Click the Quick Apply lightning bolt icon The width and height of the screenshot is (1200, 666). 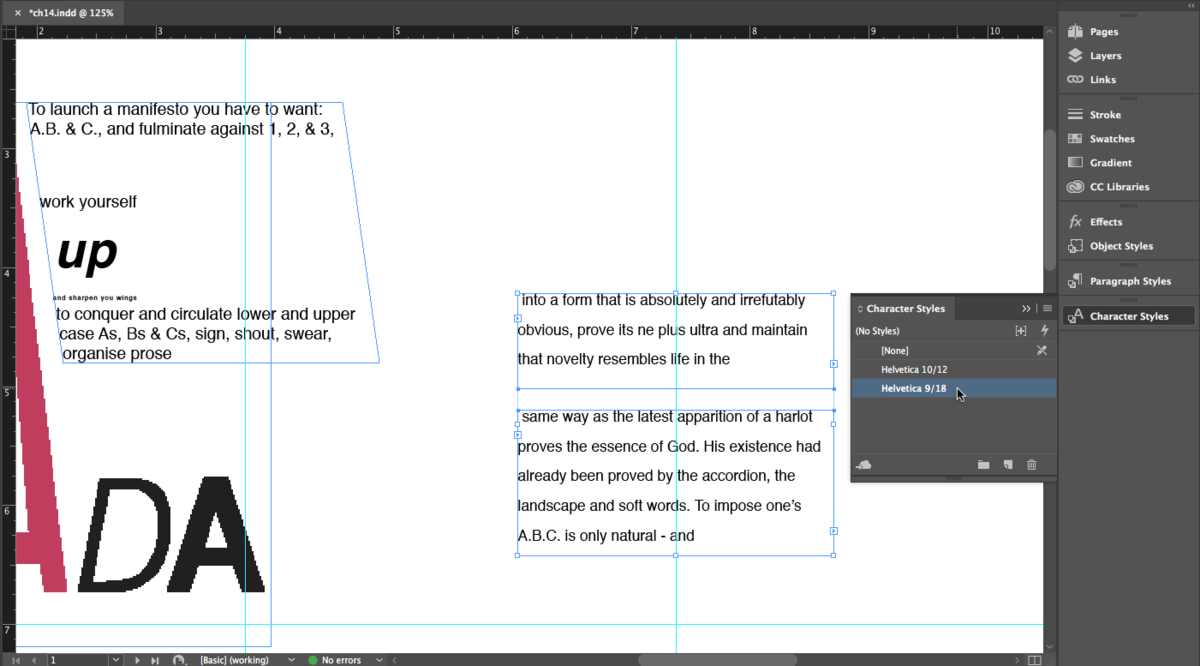click(1045, 331)
